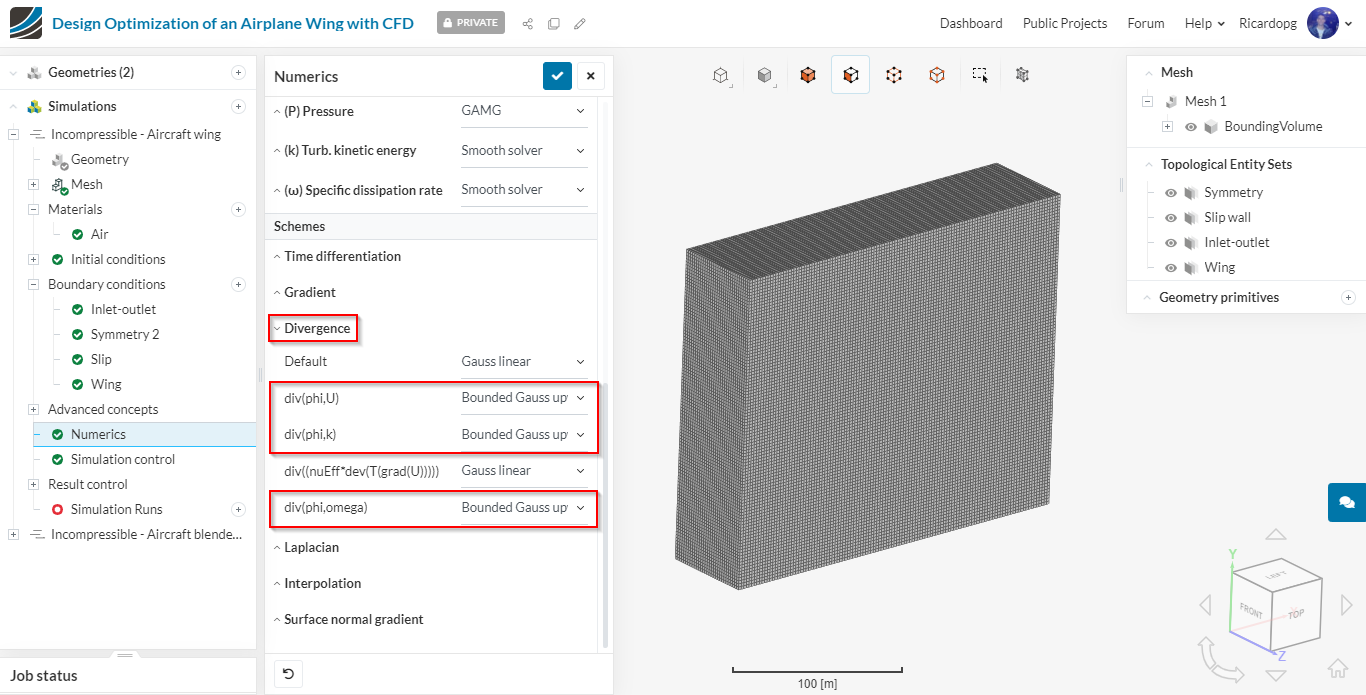Click the reset undo arrow button

tap(288, 674)
